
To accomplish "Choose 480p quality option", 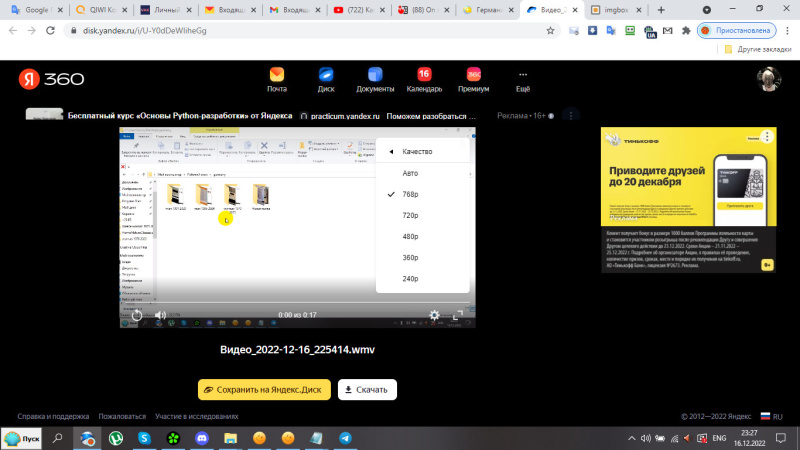I will 410,236.
